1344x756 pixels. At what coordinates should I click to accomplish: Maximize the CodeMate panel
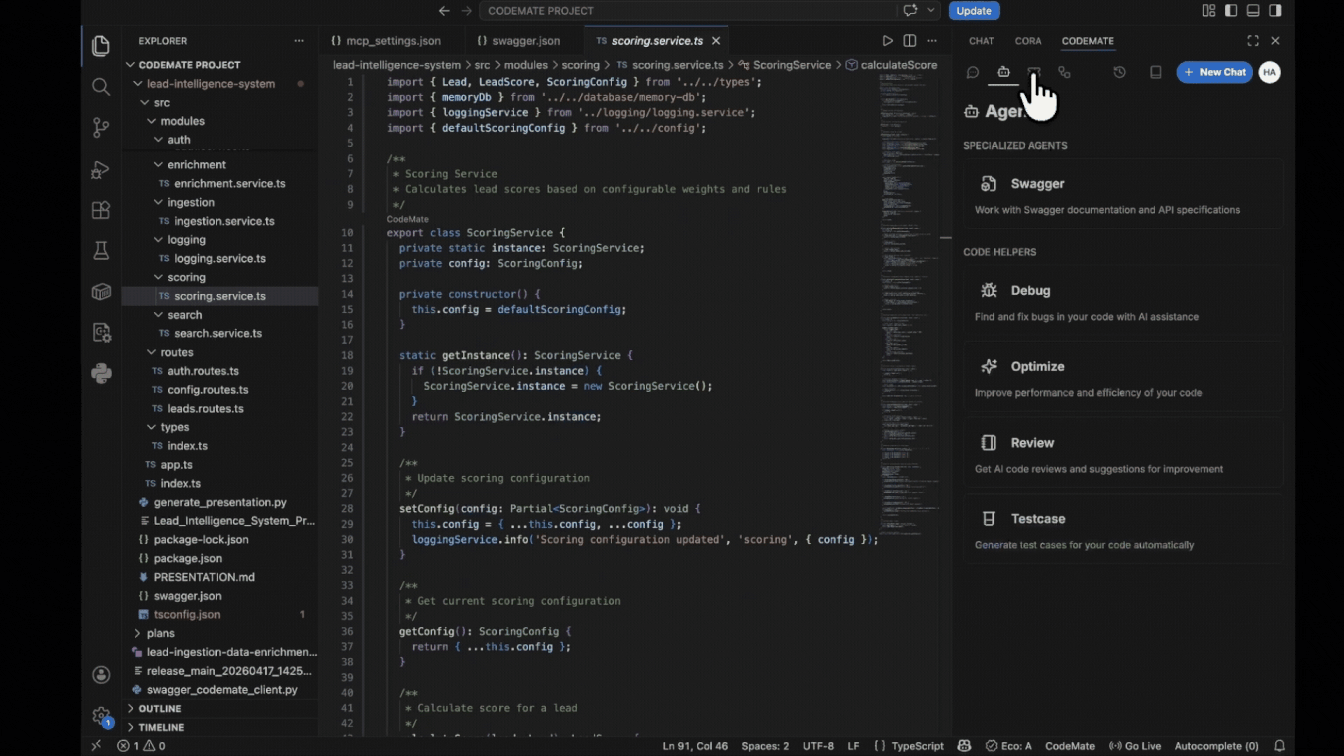click(1253, 41)
